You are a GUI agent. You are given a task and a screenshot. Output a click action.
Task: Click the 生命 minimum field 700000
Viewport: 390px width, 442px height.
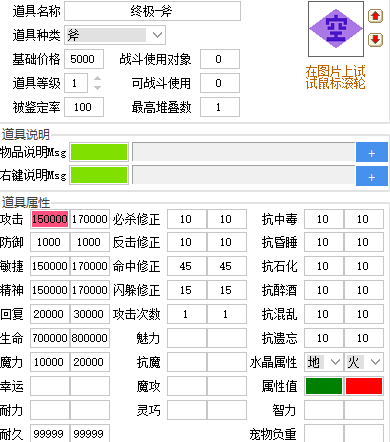(x=50, y=338)
